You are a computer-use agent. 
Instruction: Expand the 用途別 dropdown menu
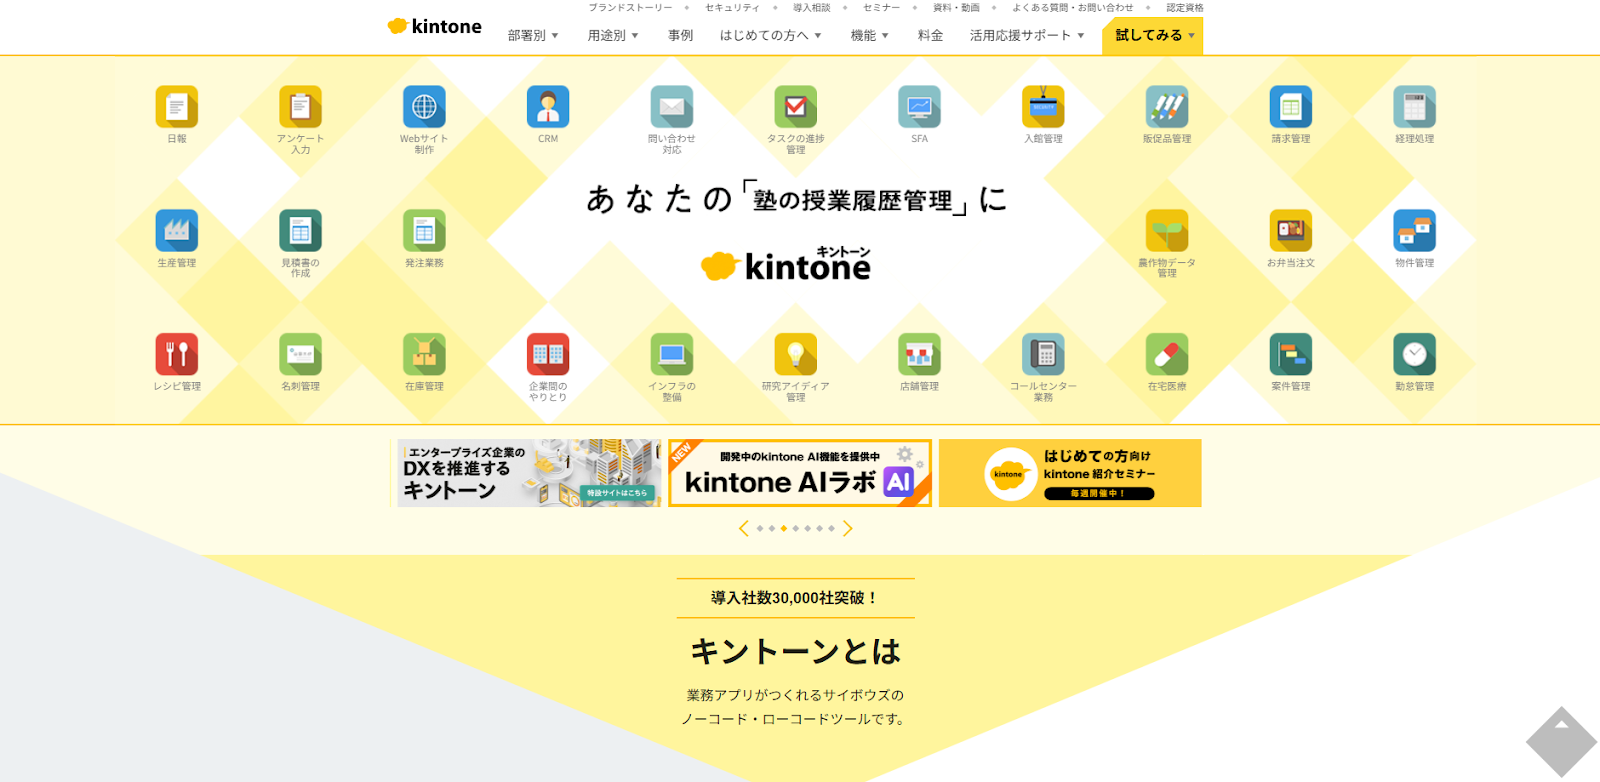pos(613,35)
